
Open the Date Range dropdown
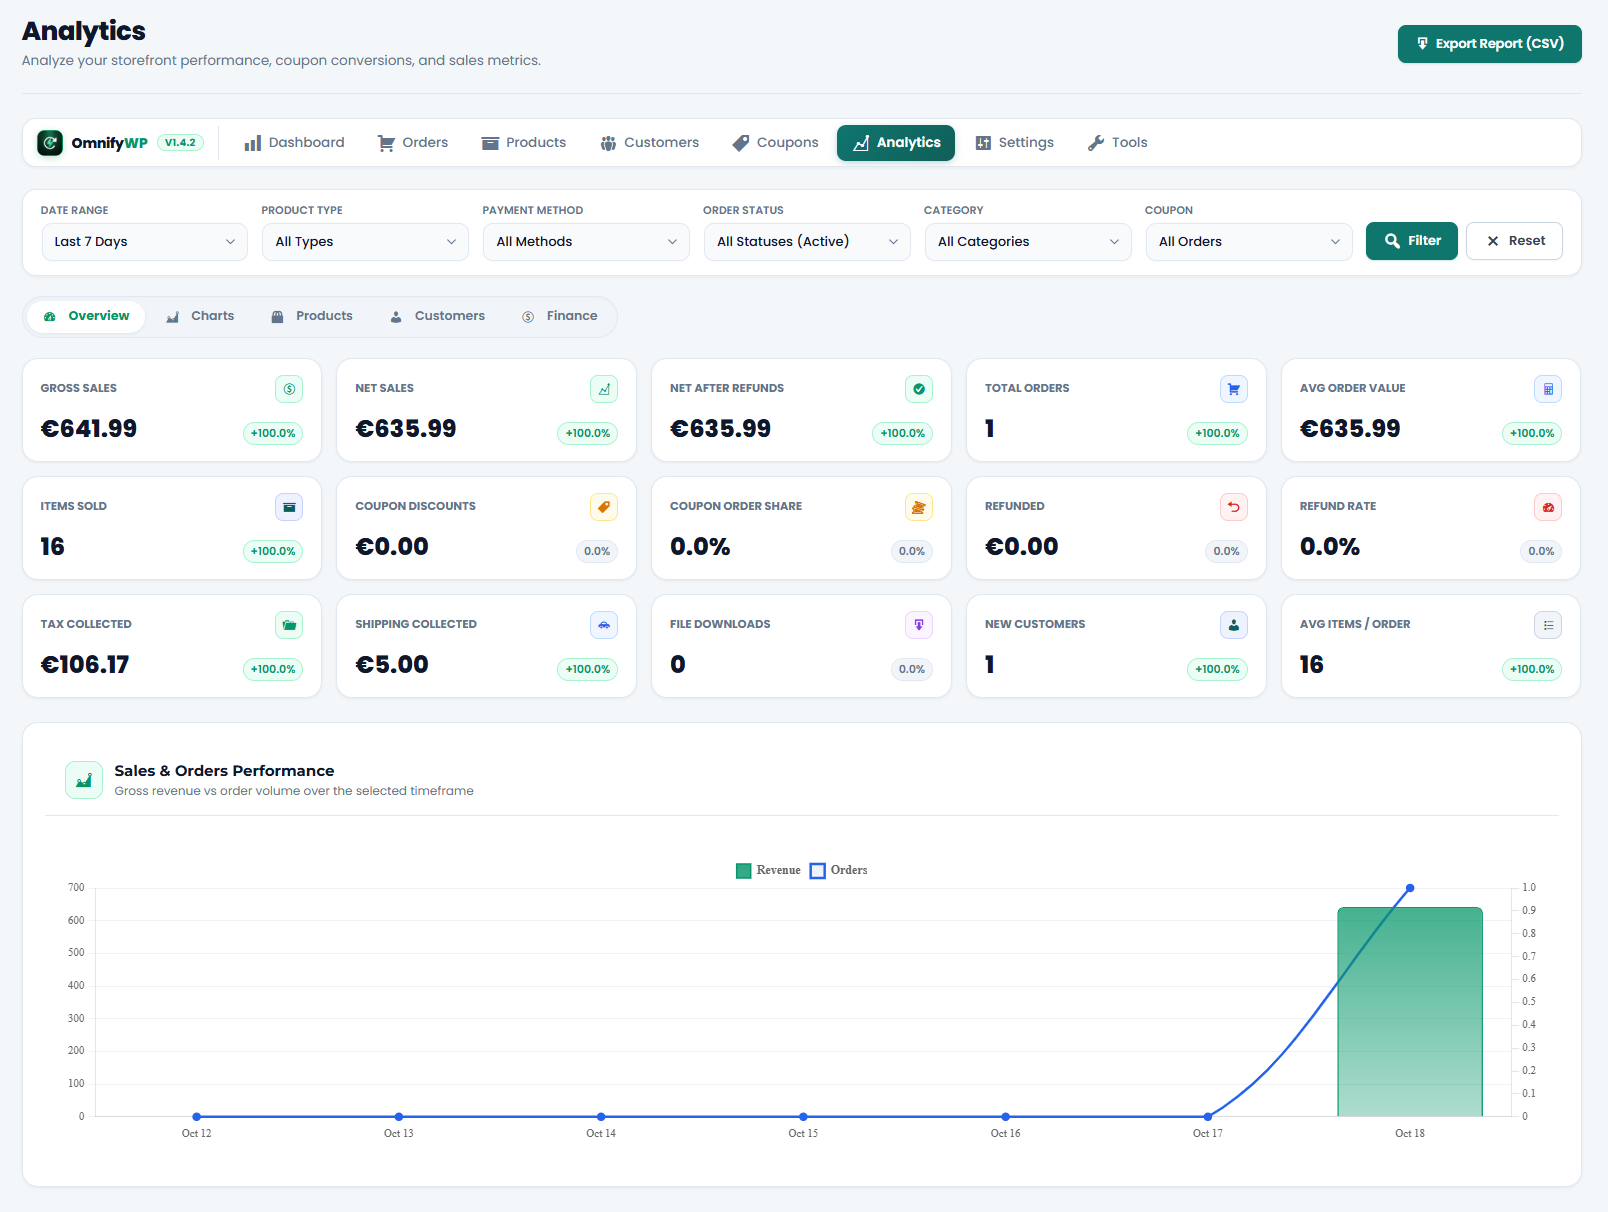tap(144, 242)
